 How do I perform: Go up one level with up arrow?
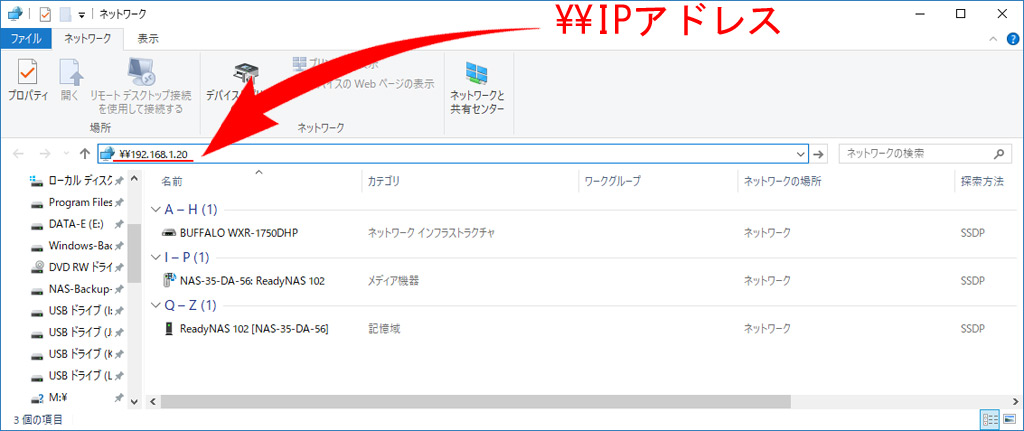click(84, 154)
